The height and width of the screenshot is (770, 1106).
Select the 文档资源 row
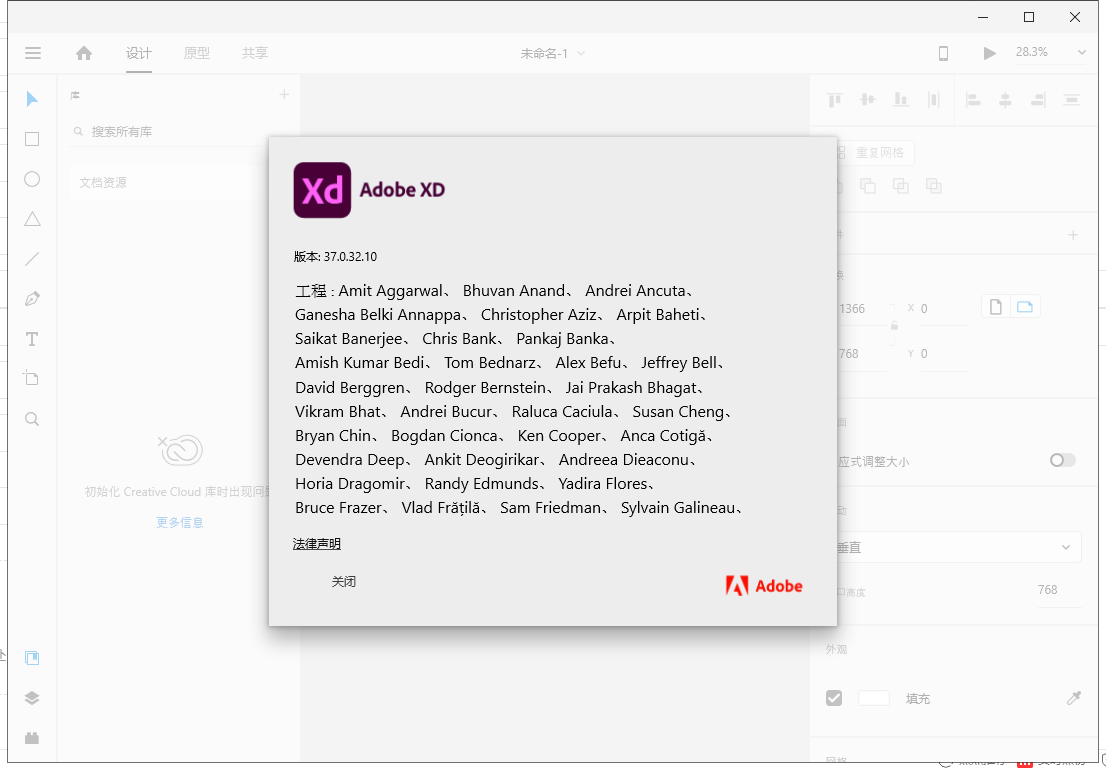[x=169, y=183]
